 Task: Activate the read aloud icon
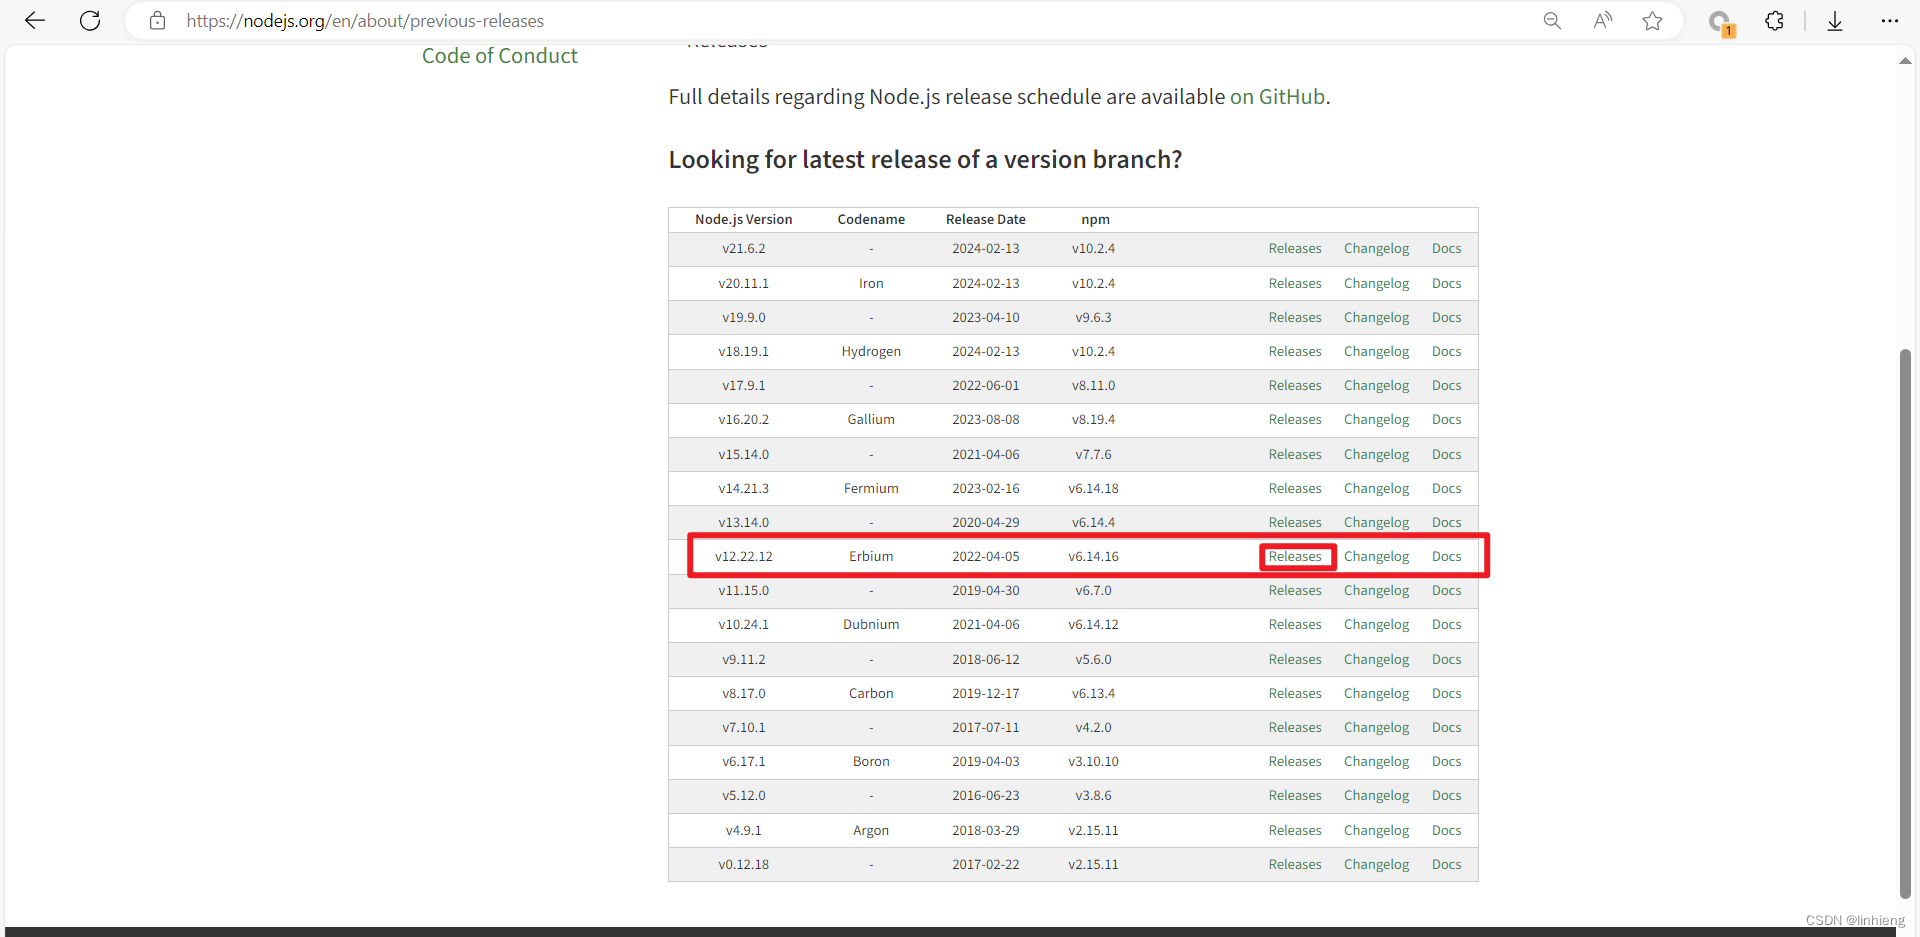click(1603, 21)
